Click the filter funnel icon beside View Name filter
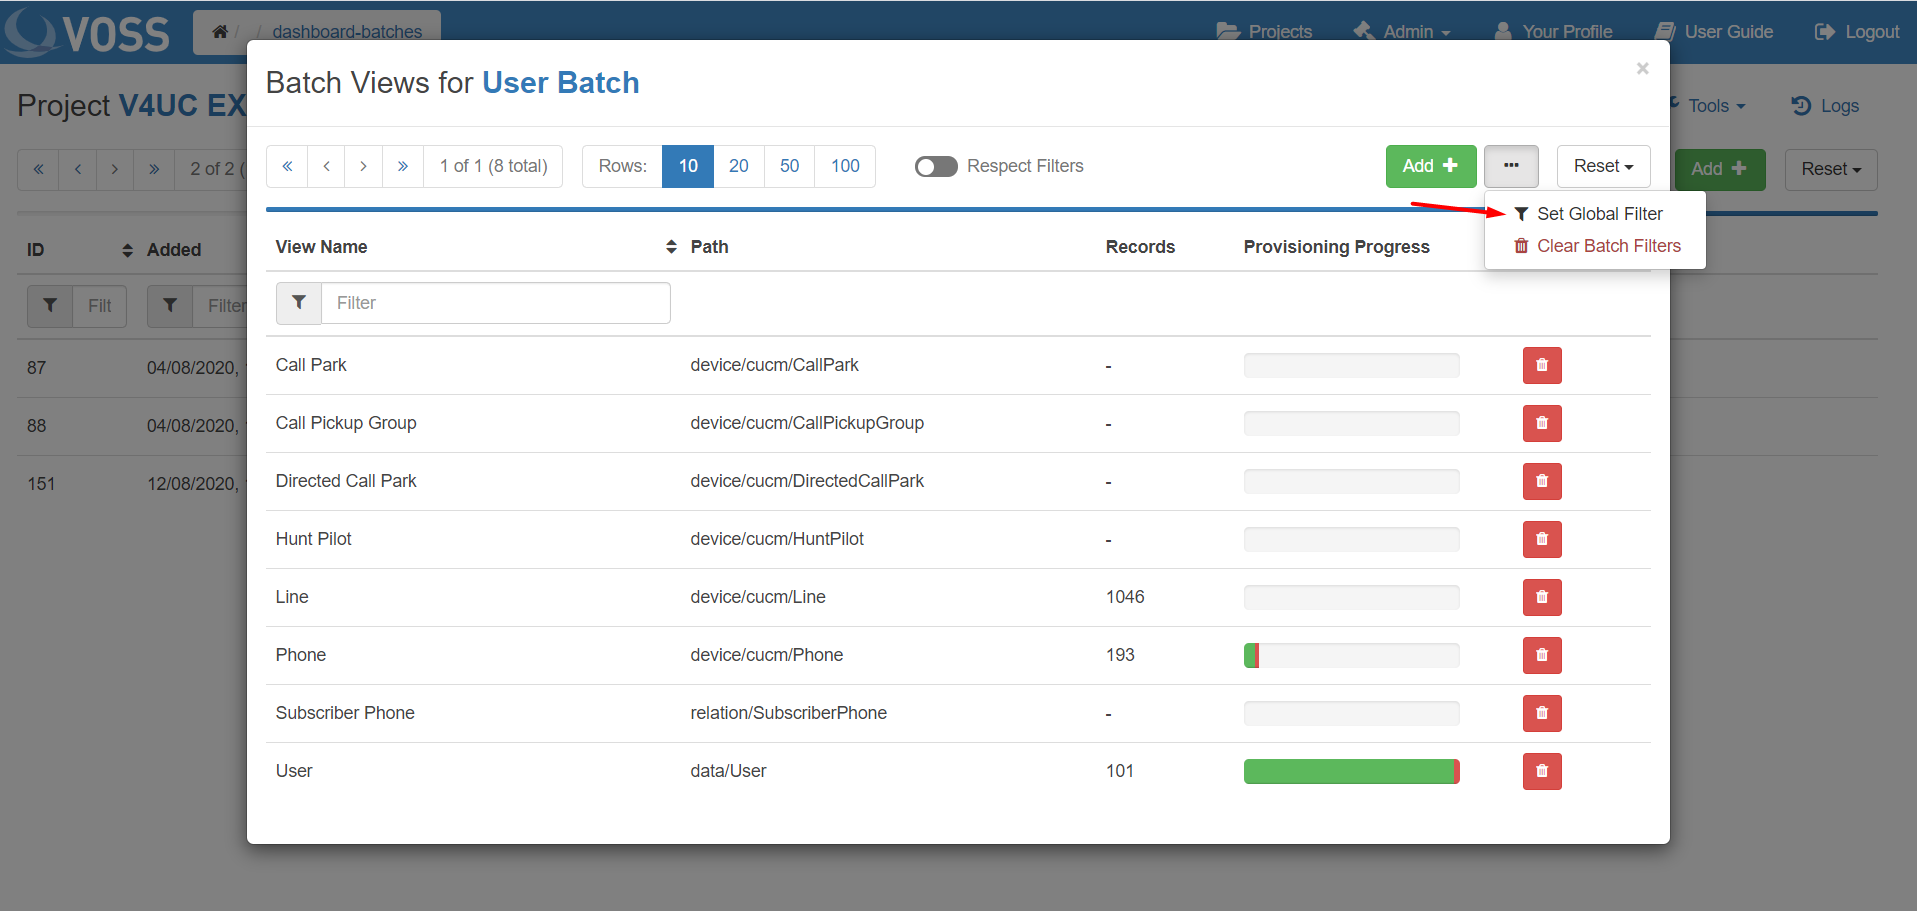Viewport: 1917px width, 911px height. 299,303
